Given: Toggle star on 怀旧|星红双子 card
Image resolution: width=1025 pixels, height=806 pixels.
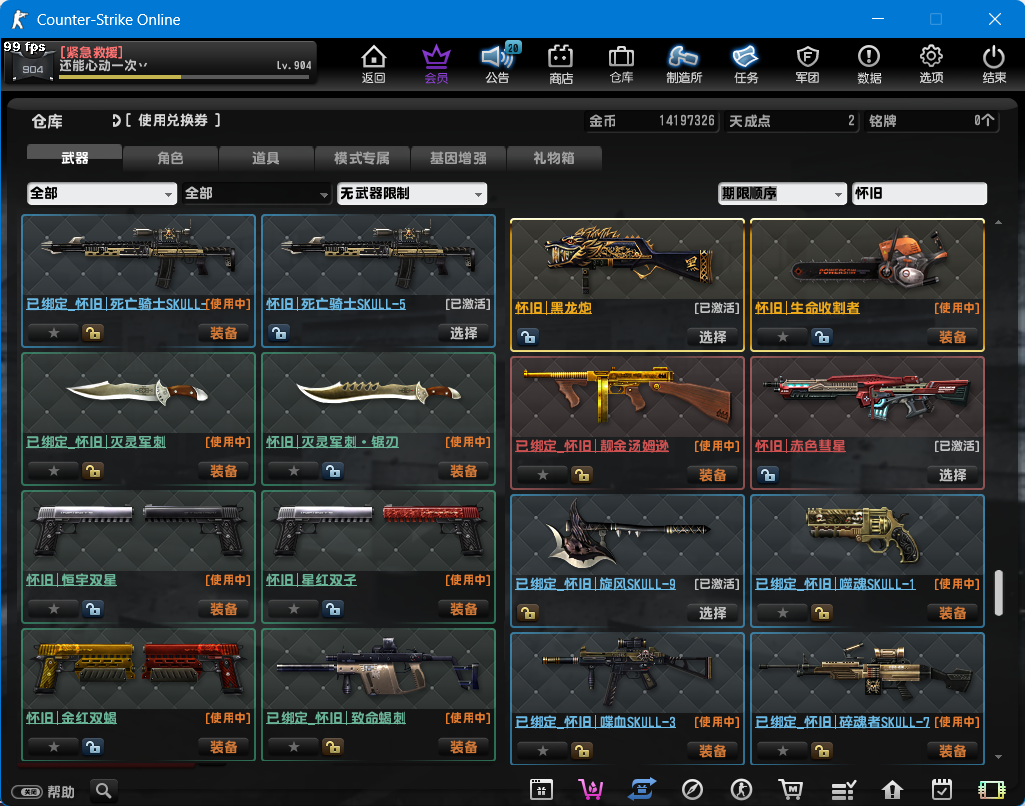Looking at the screenshot, I should pos(294,609).
